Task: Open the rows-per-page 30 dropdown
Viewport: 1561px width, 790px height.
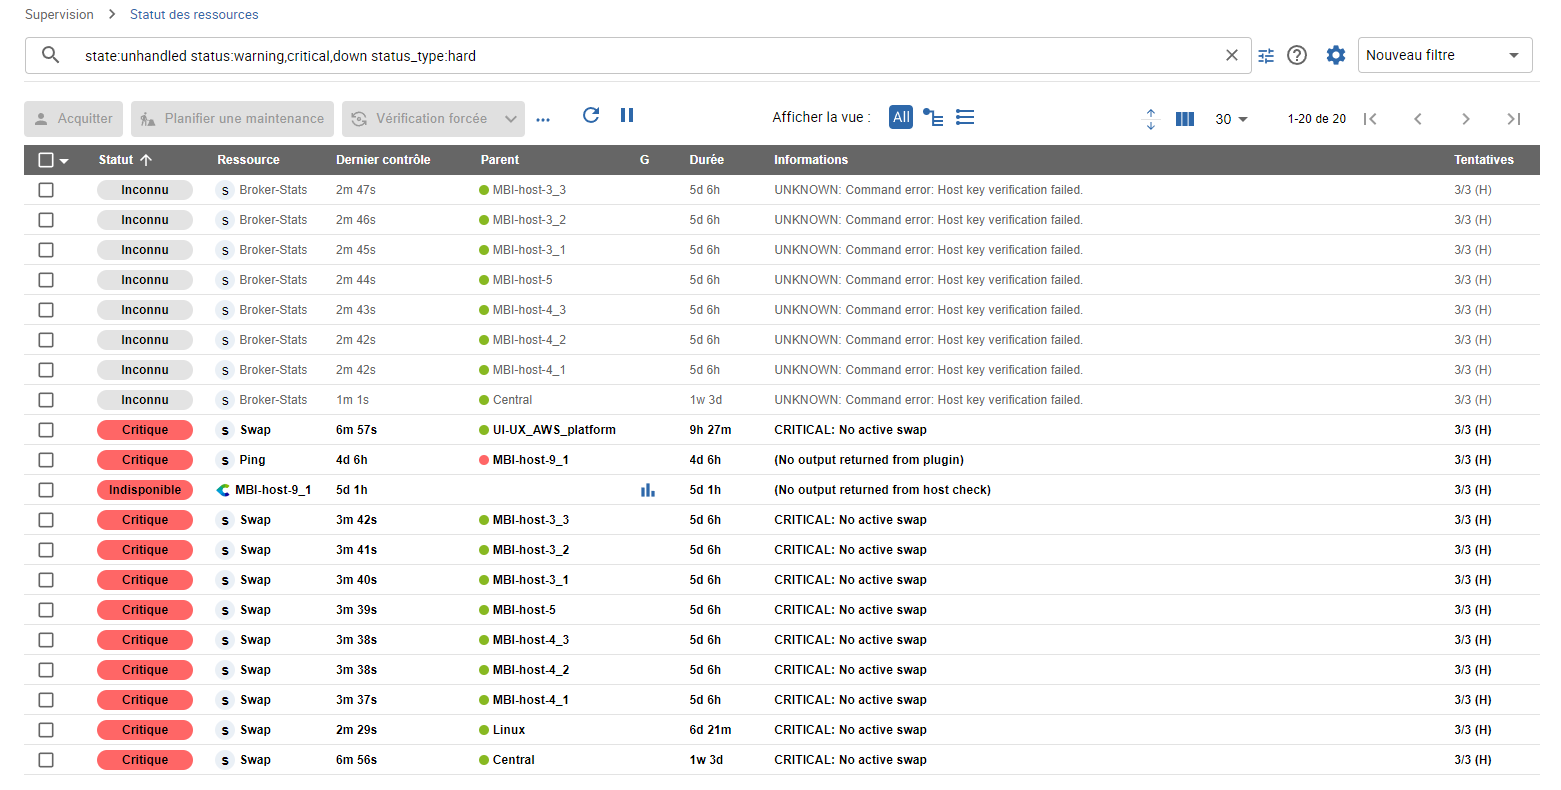Action: (x=1231, y=119)
